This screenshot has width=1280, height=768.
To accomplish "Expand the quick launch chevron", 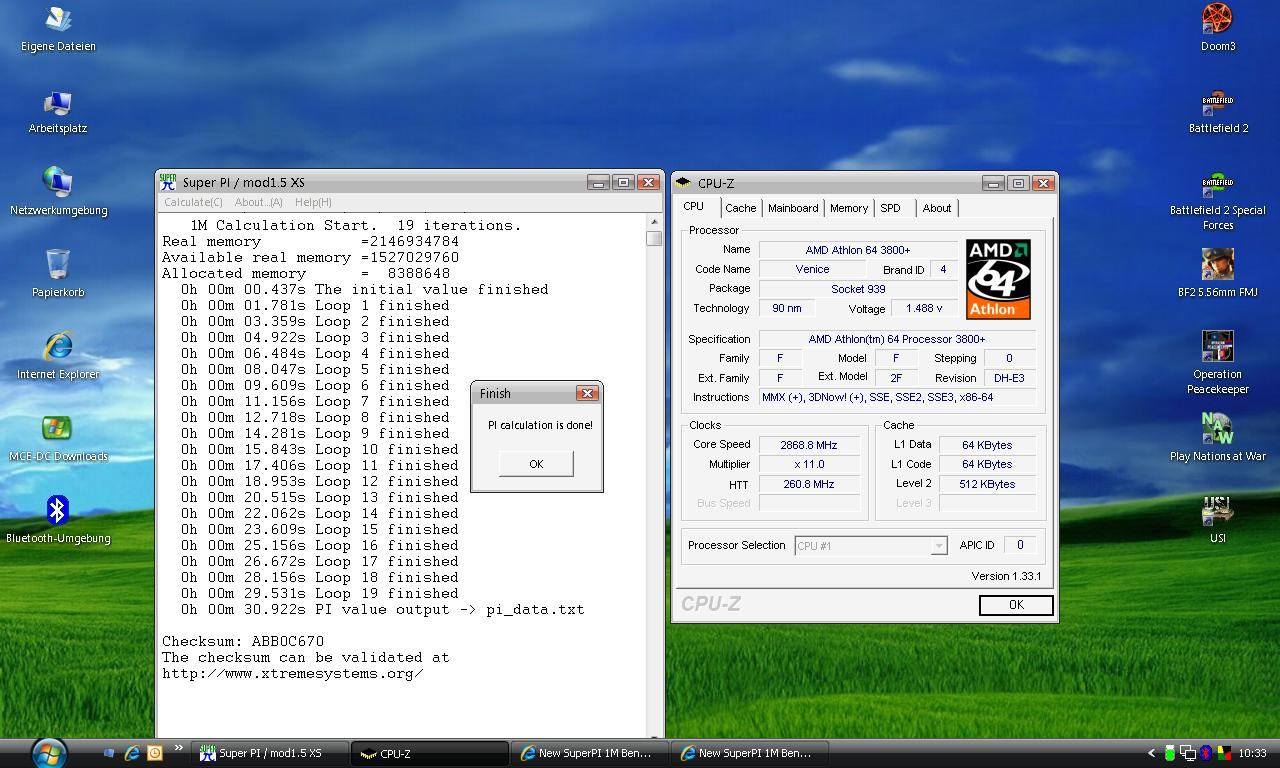I will coord(178,748).
